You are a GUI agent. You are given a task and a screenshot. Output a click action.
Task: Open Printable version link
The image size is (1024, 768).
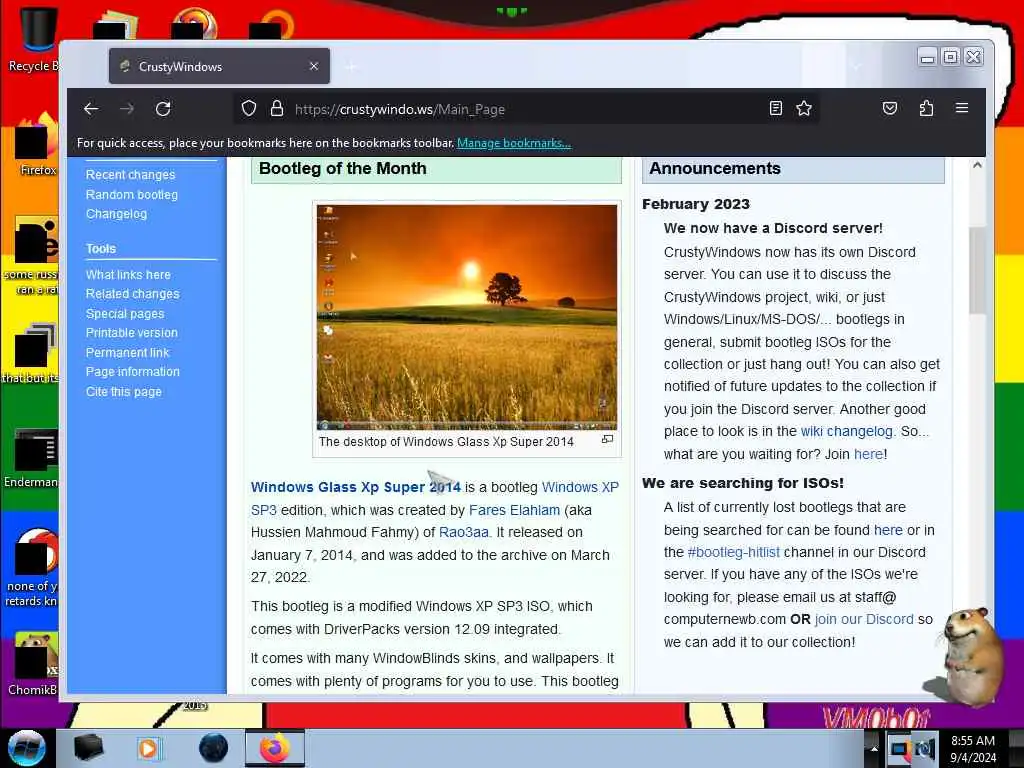tap(132, 332)
